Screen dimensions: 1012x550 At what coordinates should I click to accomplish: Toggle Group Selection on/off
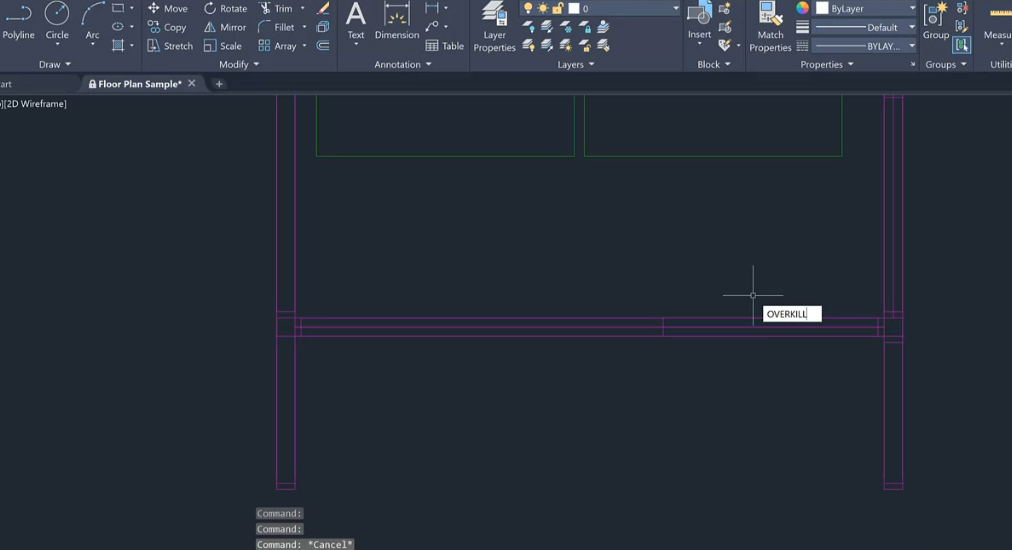tap(962, 45)
